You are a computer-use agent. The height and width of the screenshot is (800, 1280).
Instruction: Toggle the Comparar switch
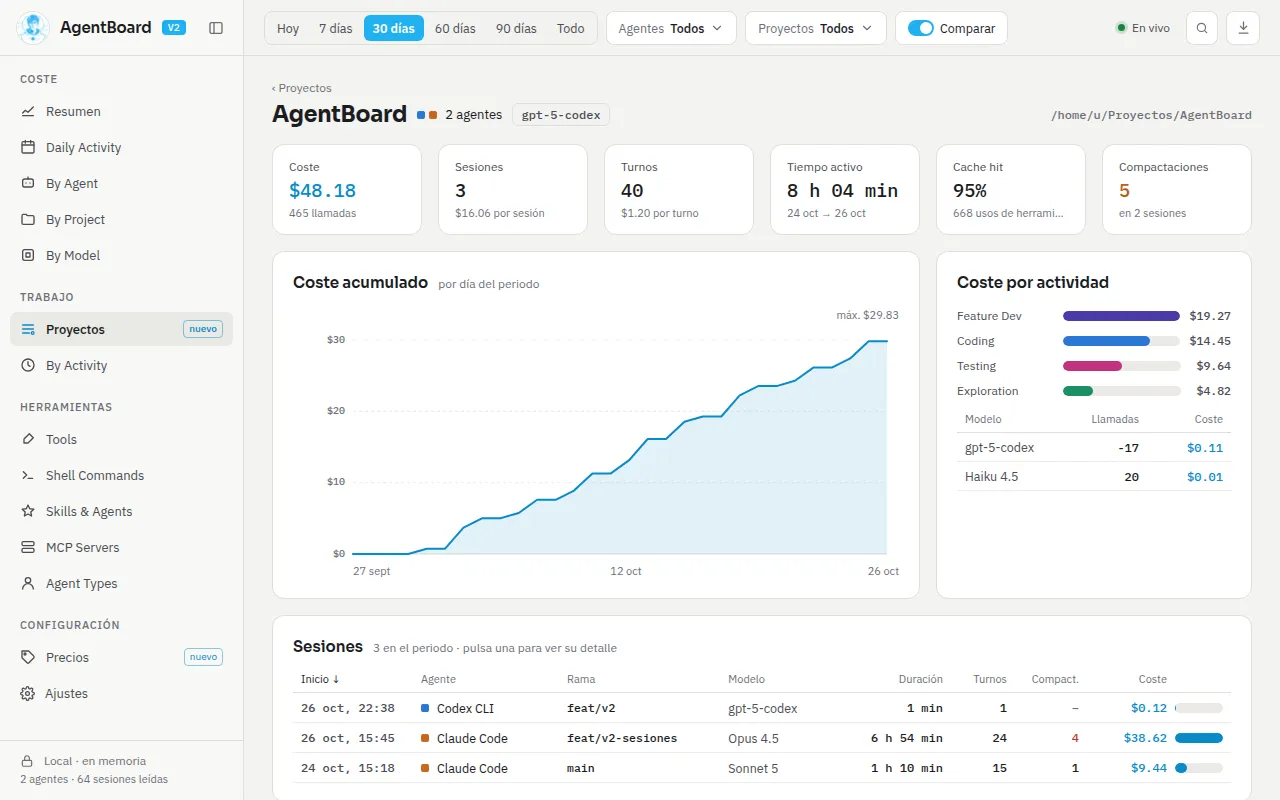921,28
